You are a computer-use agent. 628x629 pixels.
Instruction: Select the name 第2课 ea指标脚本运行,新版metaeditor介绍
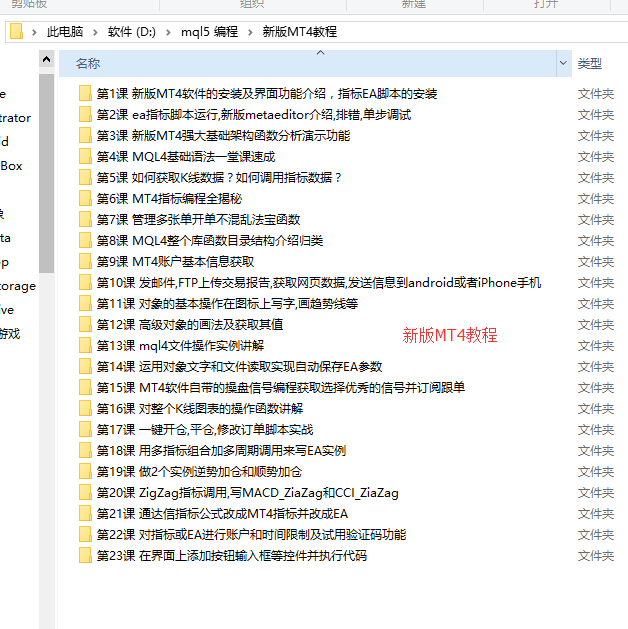[254, 115]
